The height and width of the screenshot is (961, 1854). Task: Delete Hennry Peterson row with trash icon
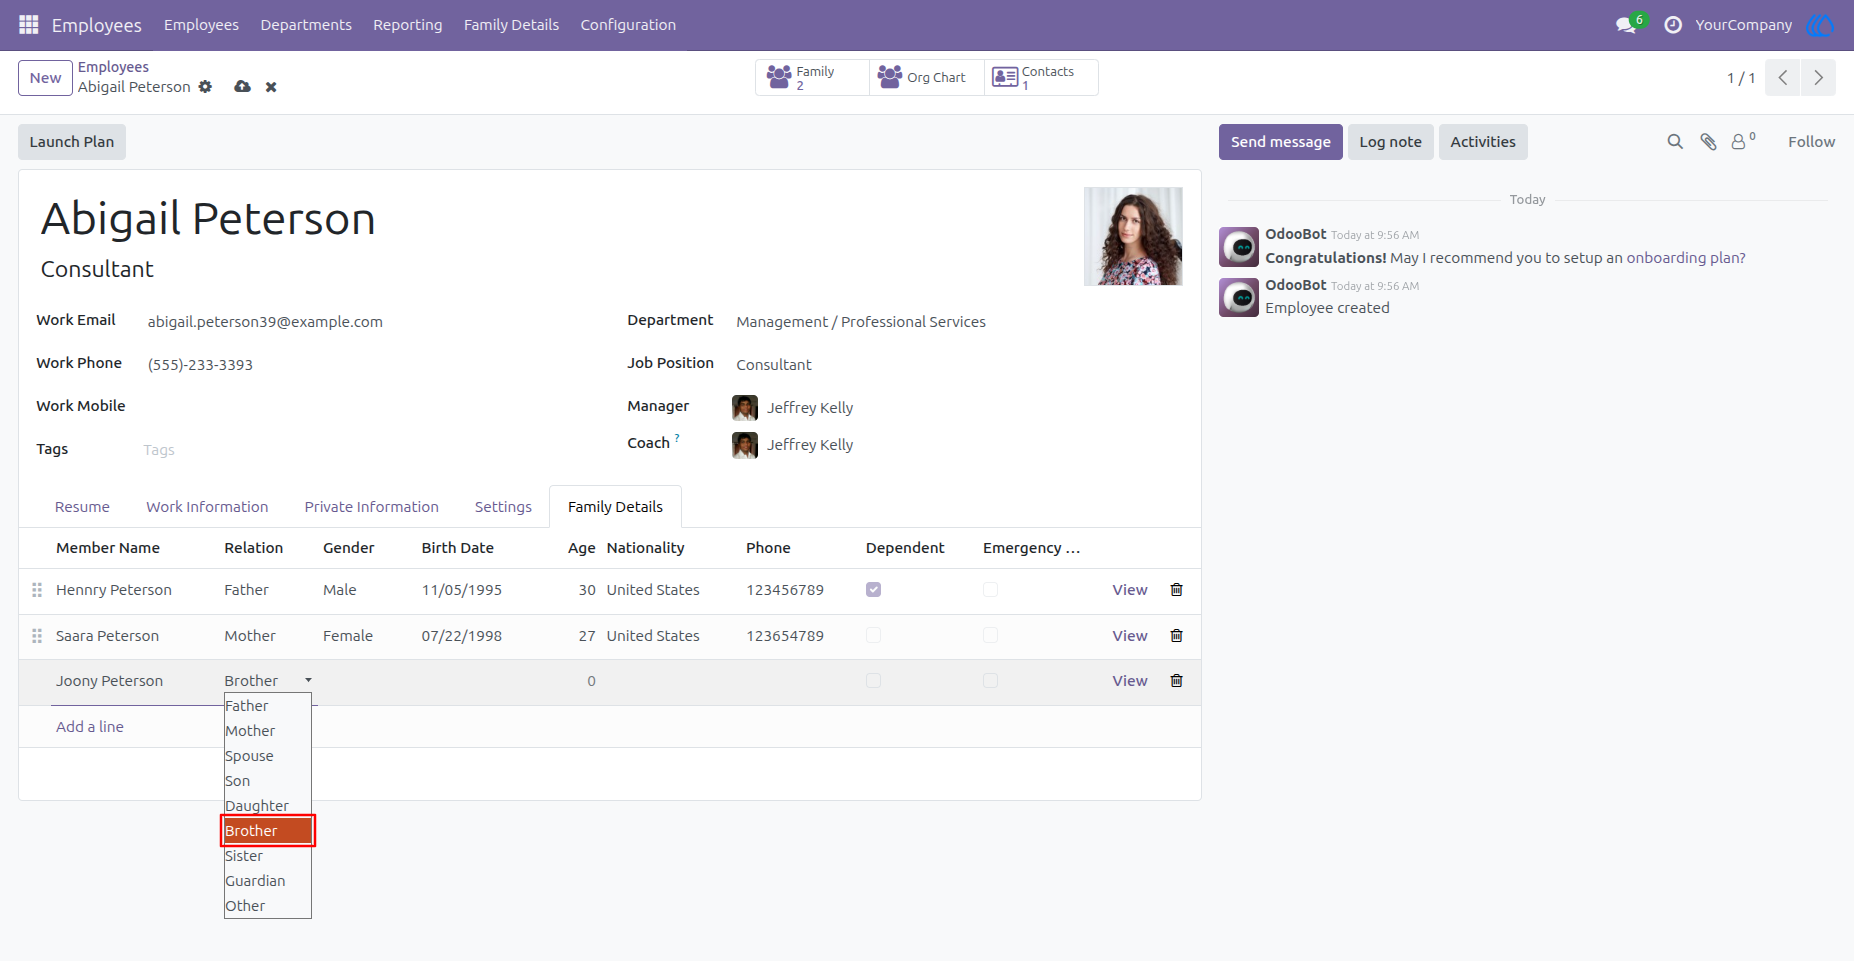pyautogui.click(x=1176, y=590)
